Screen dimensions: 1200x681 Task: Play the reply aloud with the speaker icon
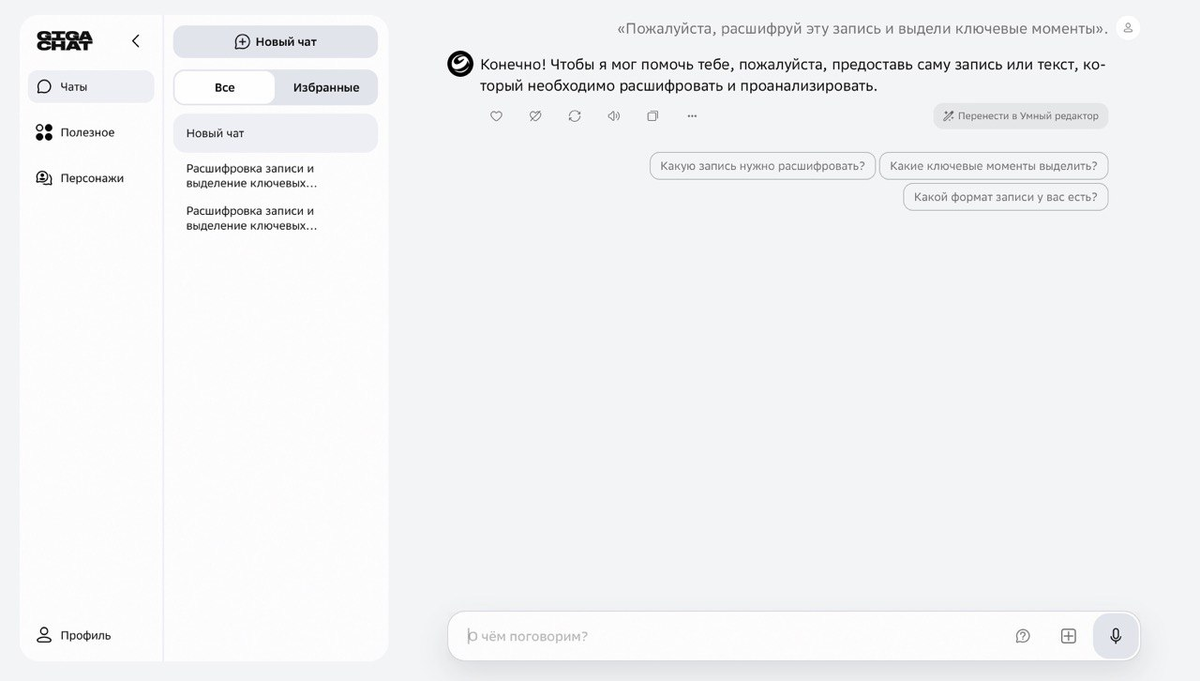point(613,116)
